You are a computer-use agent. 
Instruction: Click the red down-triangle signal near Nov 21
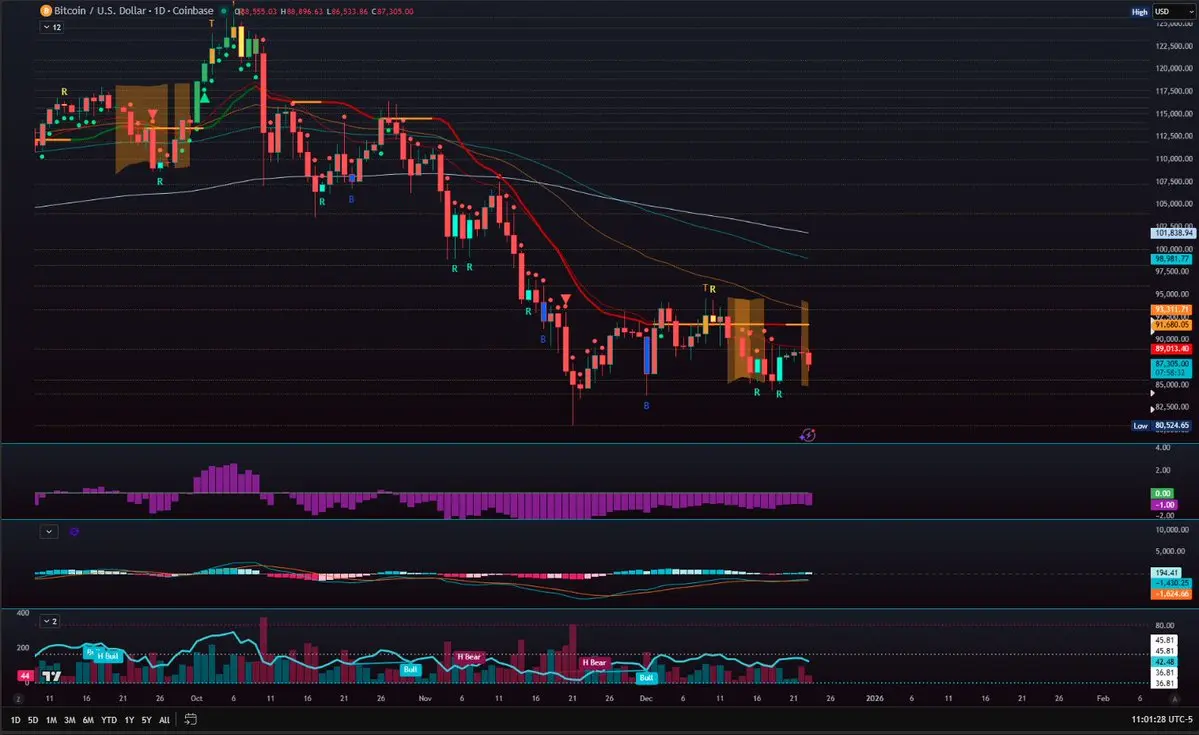click(x=565, y=299)
